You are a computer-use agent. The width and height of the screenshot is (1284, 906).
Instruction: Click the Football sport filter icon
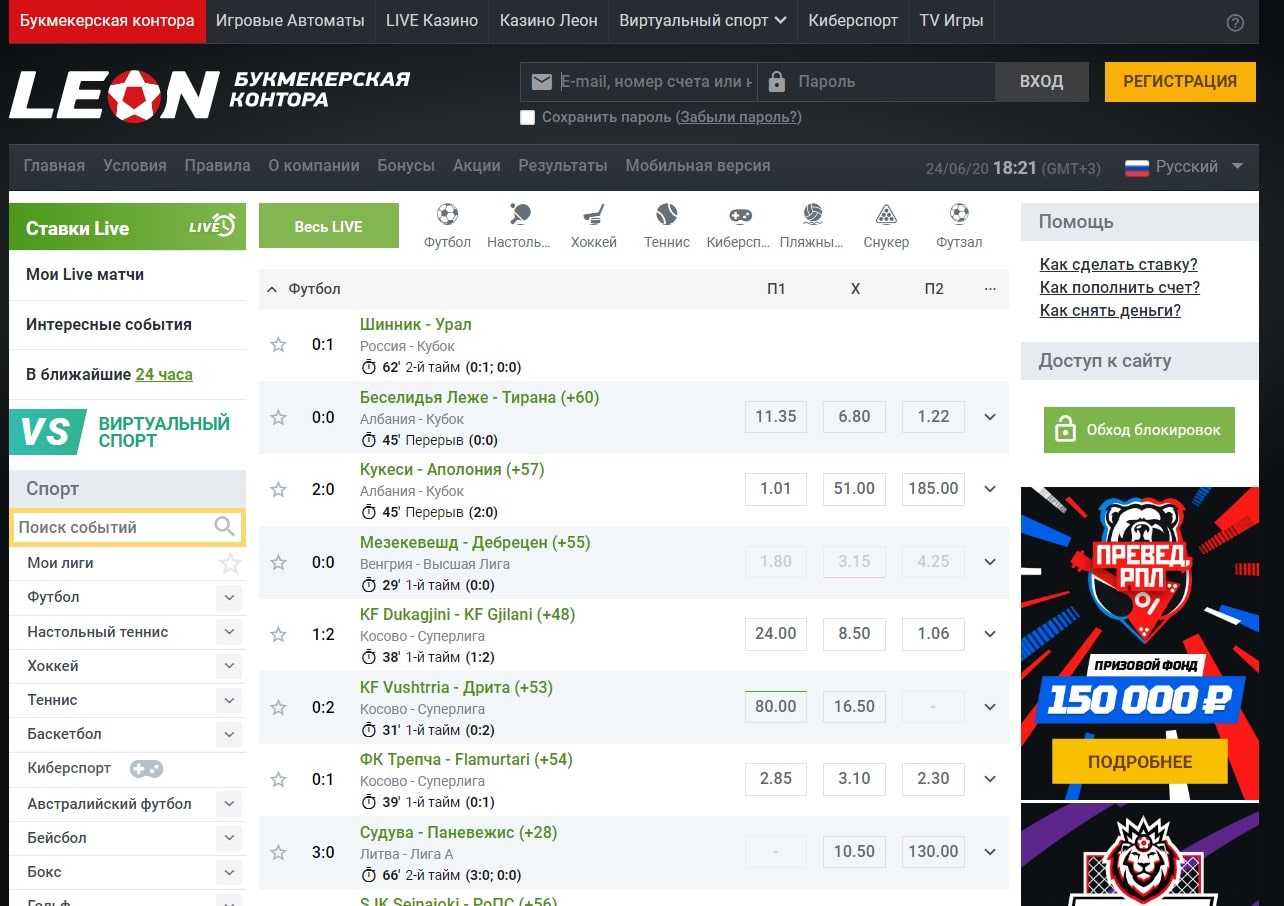[x=447, y=215]
